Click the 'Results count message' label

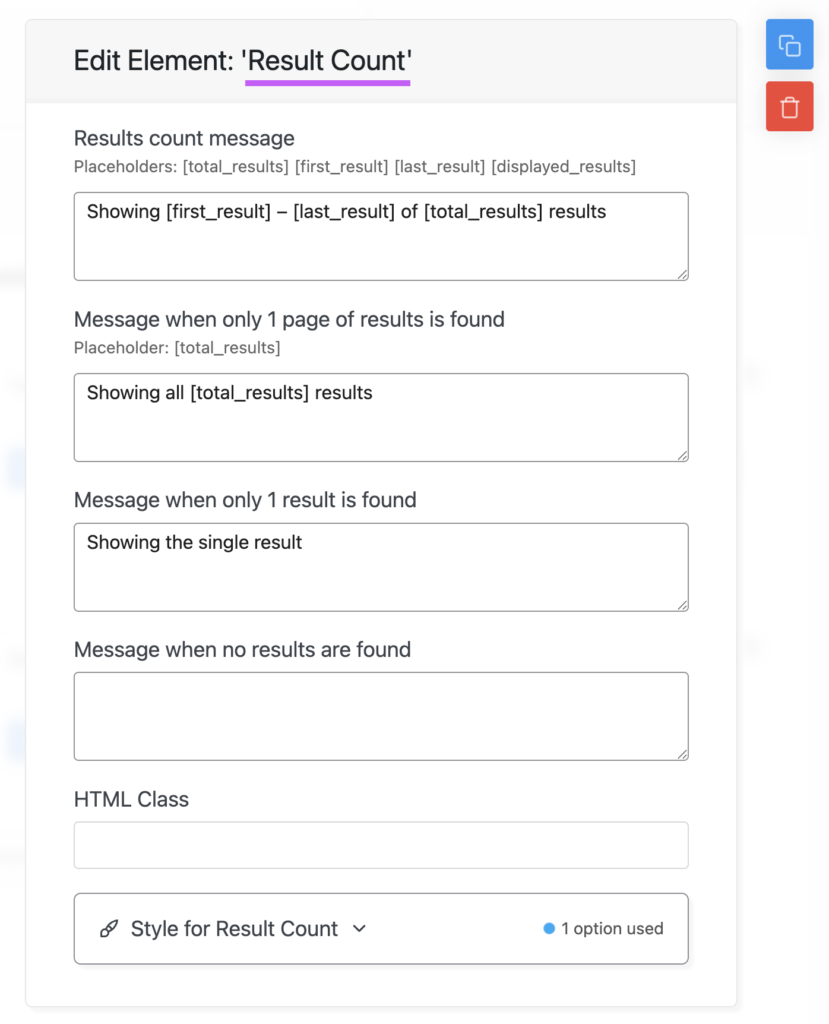tap(184, 138)
